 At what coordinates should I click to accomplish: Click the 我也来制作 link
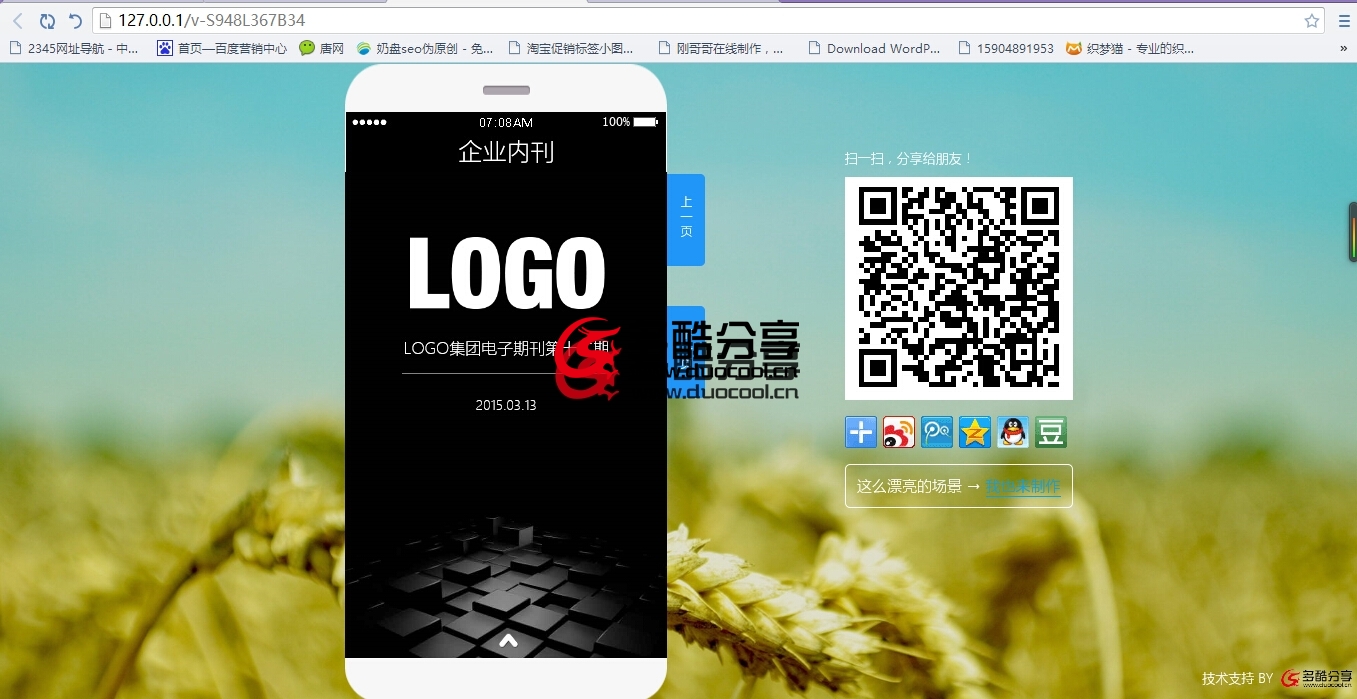(1023, 487)
